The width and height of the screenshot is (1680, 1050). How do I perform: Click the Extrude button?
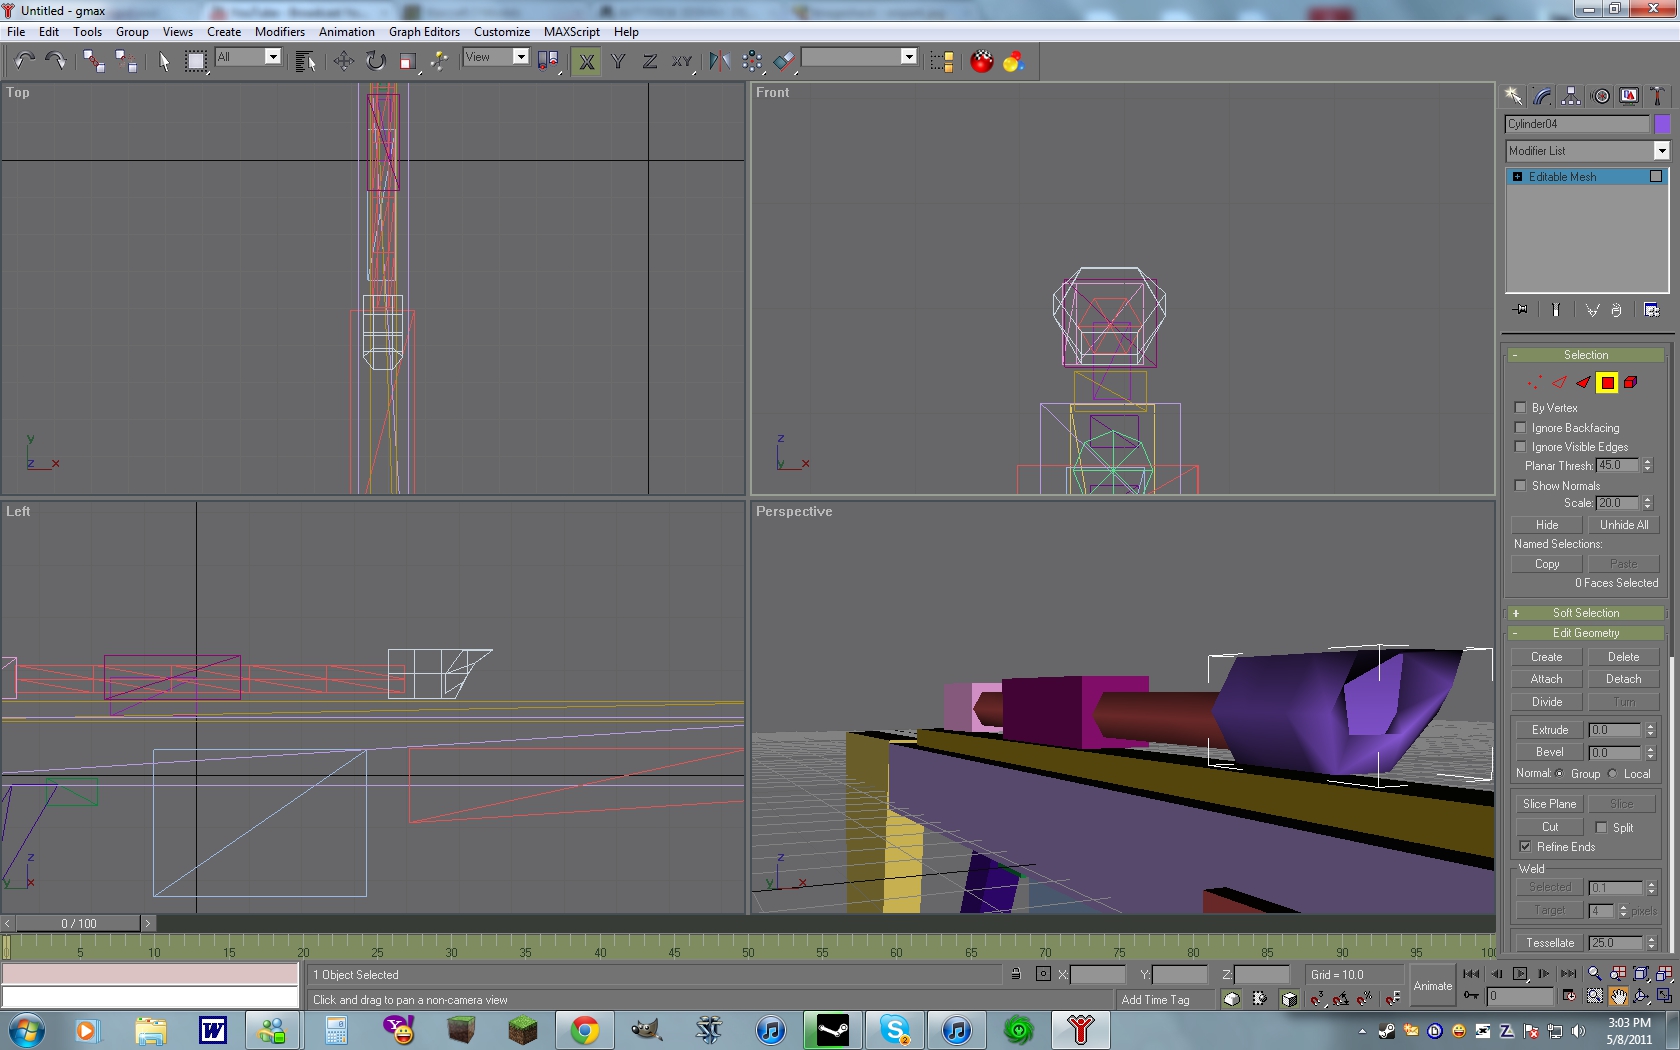click(1549, 730)
